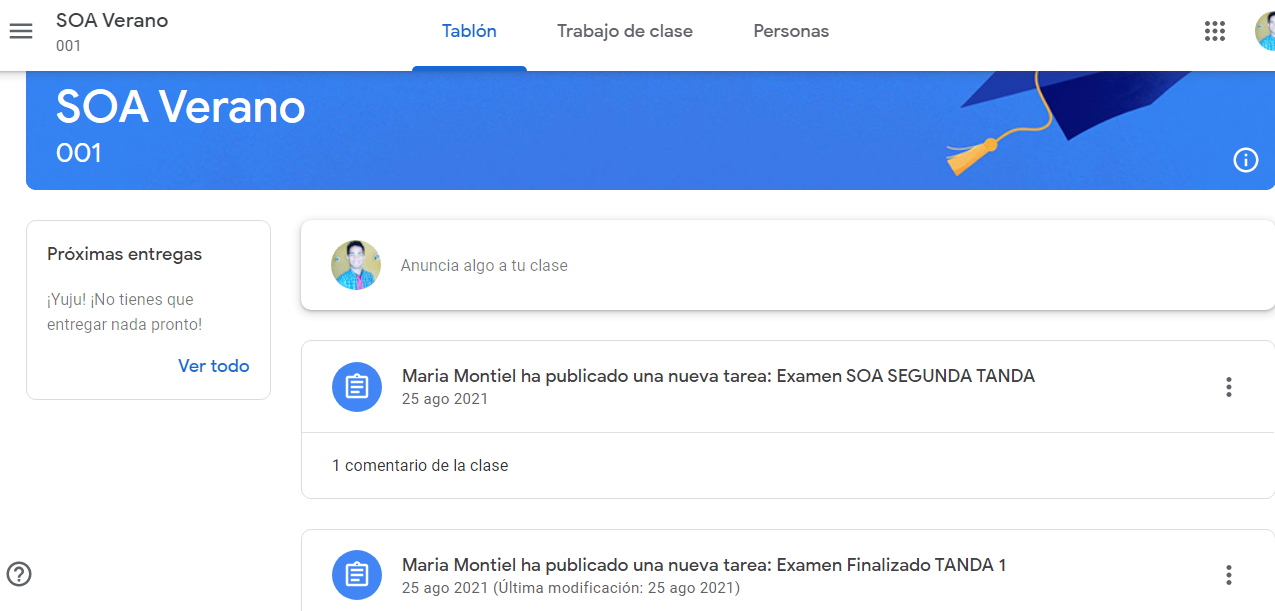Click the SOA Verano banner title
The height and width of the screenshot is (611, 1275).
(181, 106)
